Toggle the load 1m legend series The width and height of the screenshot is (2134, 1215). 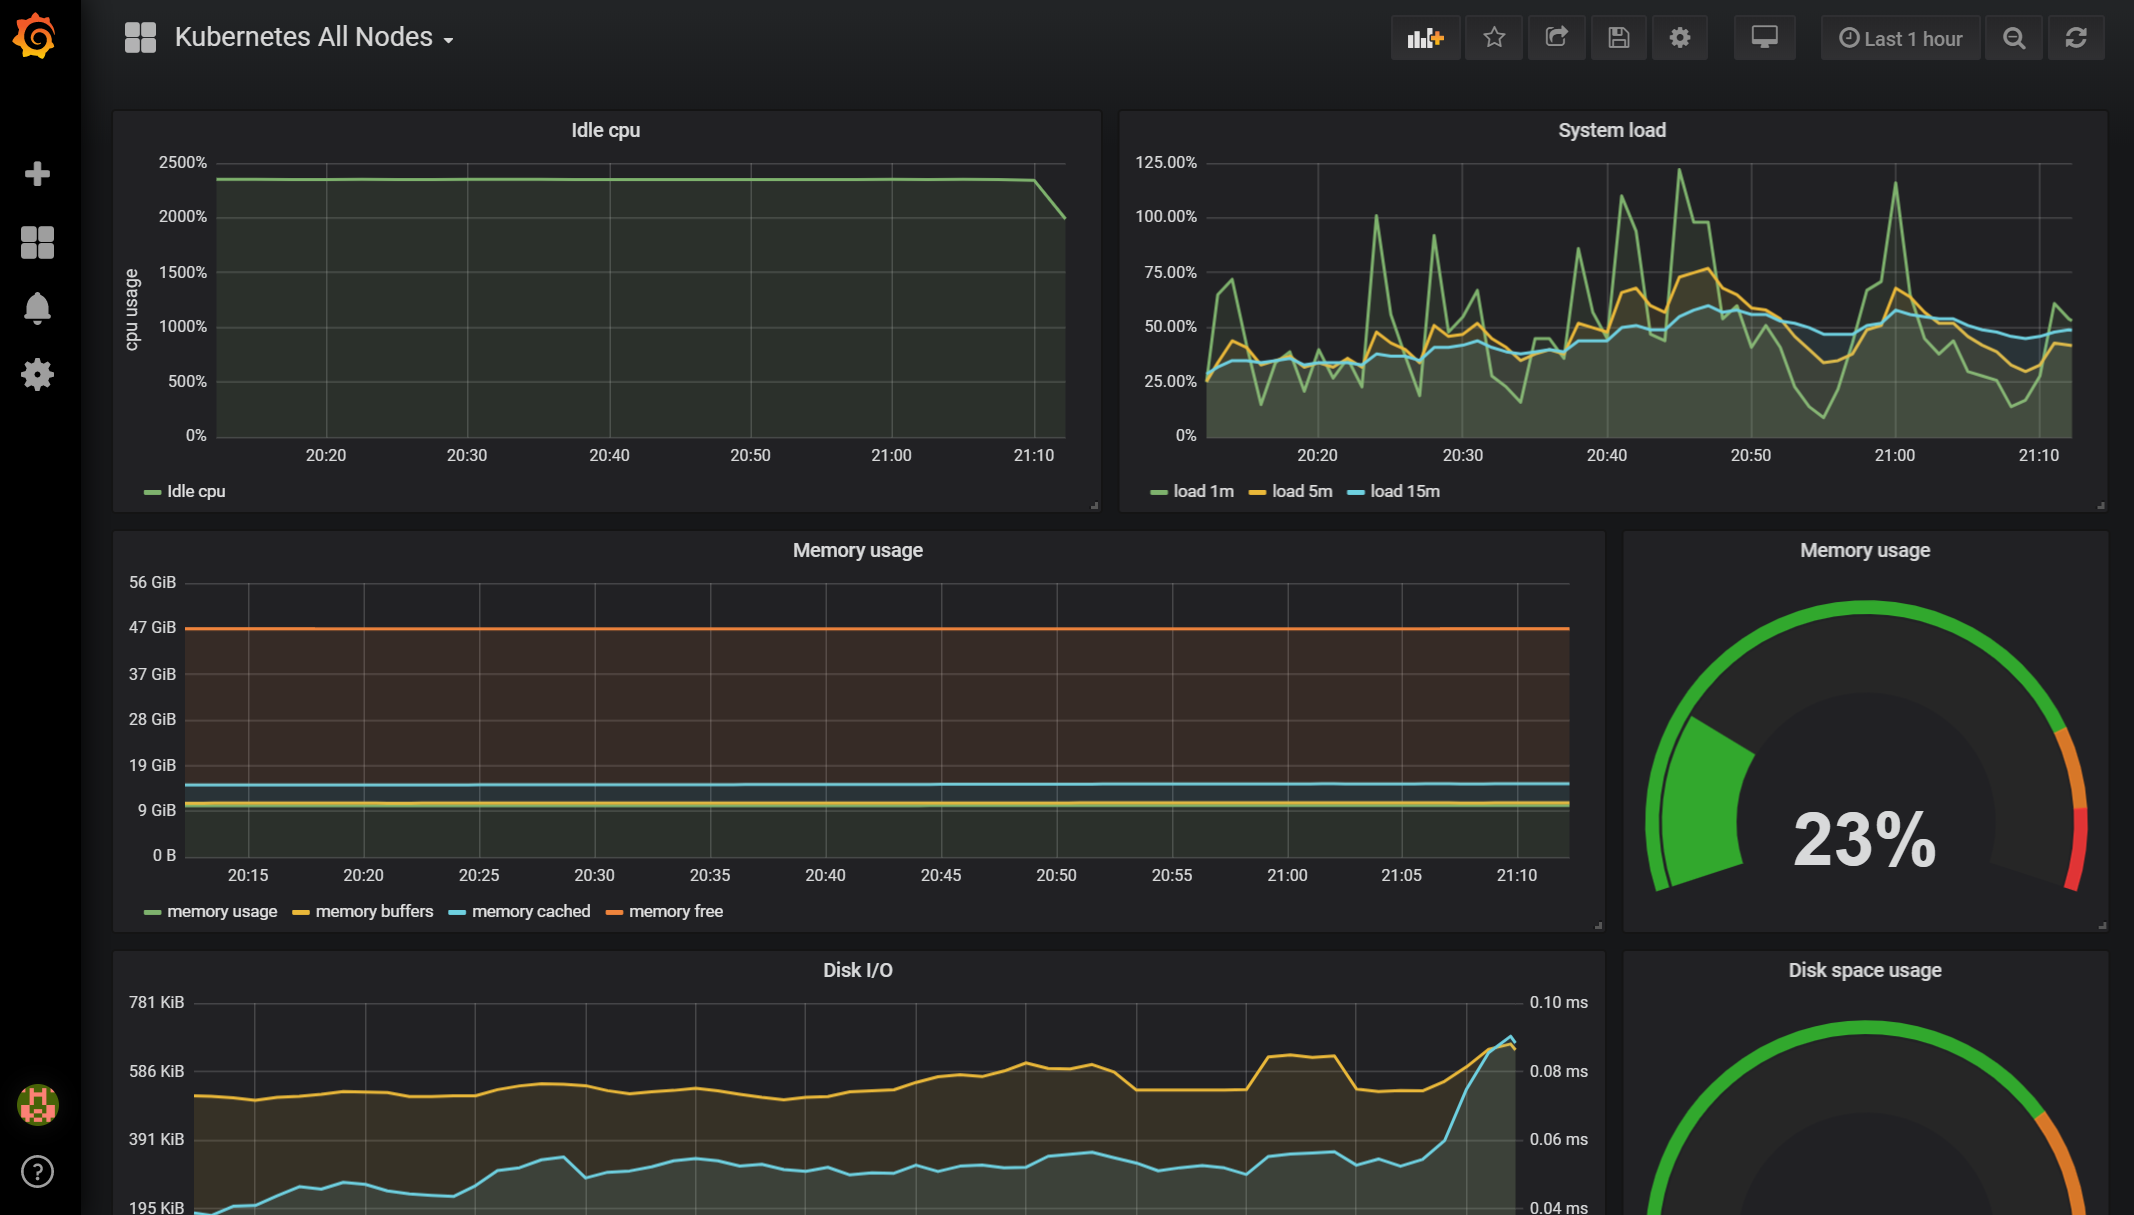(x=1203, y=491)
